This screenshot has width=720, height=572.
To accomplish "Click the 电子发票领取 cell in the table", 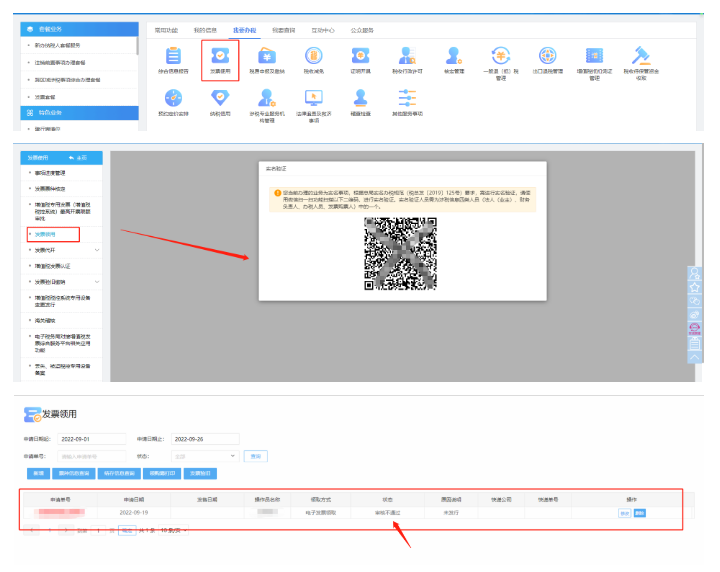I will point(321,513).
